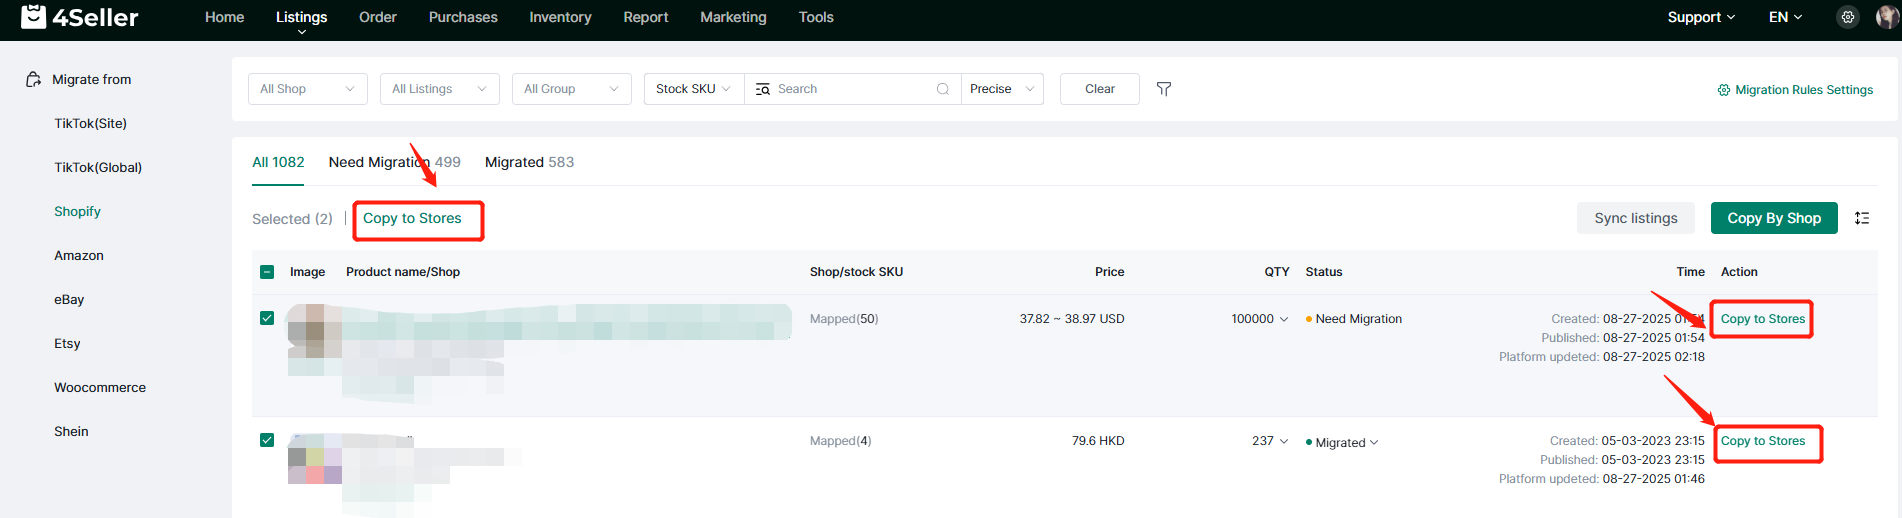Open the Order menu
The image size is (1902, 518).
(378, 17)
